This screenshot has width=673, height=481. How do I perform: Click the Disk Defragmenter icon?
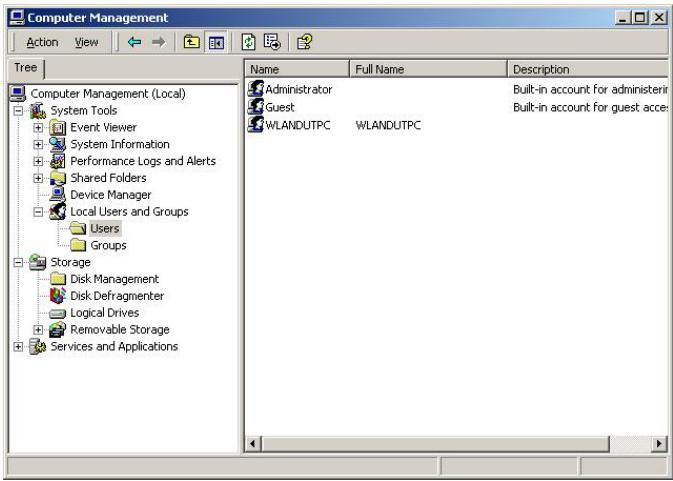[58, 296]
